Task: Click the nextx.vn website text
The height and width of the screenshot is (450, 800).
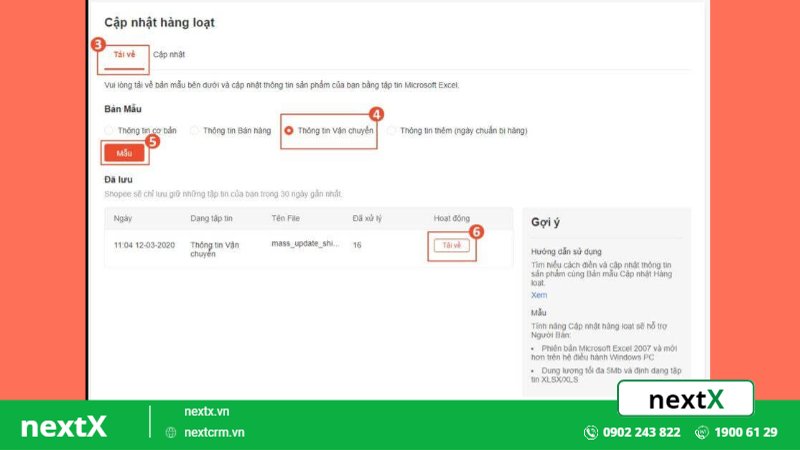Action: tap(207, 411)
